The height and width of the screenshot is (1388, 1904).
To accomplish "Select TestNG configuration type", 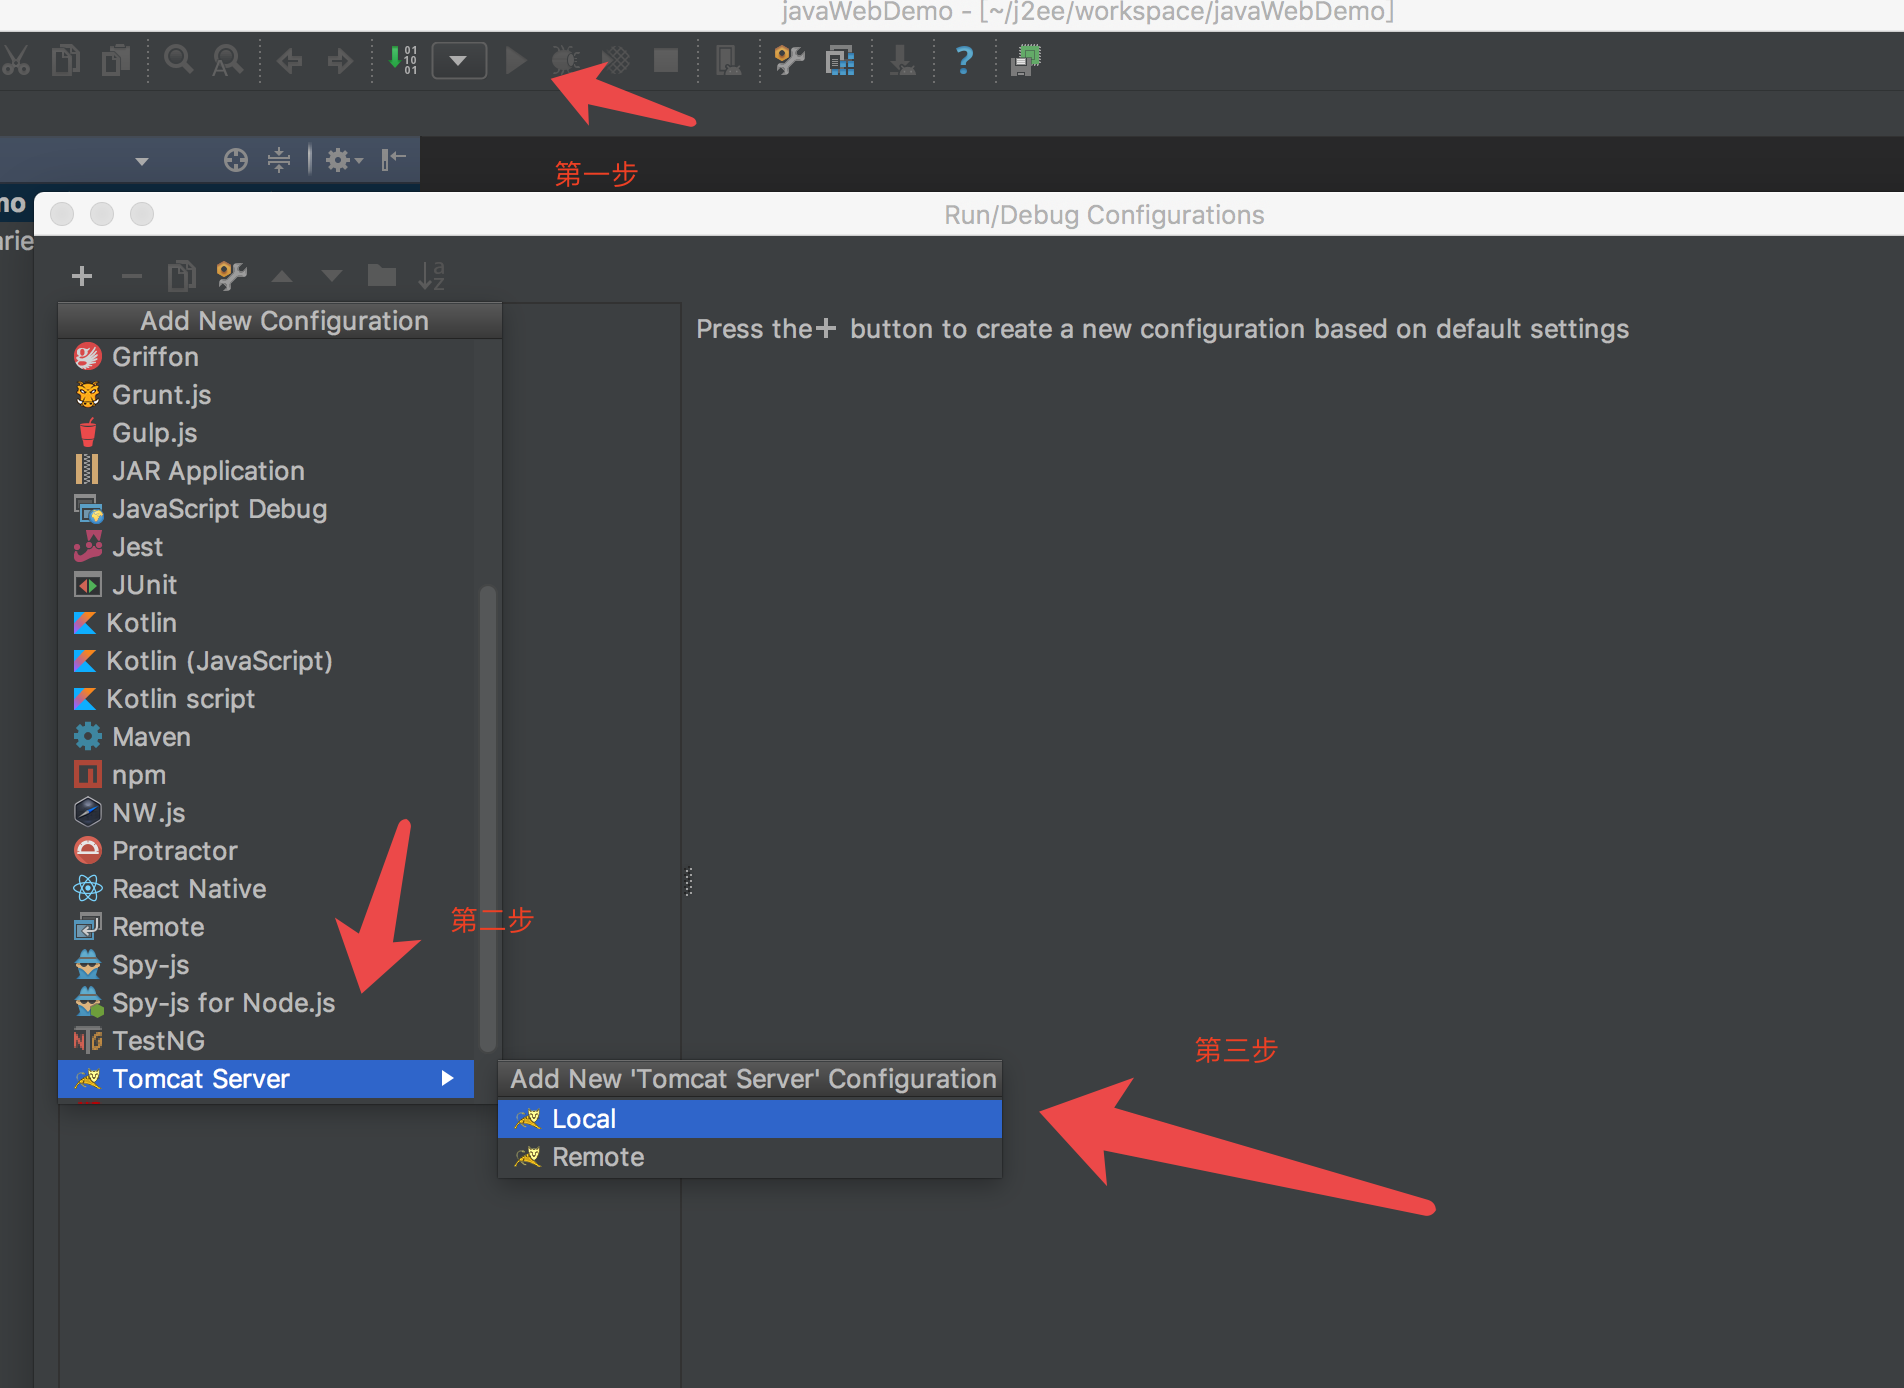I will pyautogui.click(x=266, y=1041).
